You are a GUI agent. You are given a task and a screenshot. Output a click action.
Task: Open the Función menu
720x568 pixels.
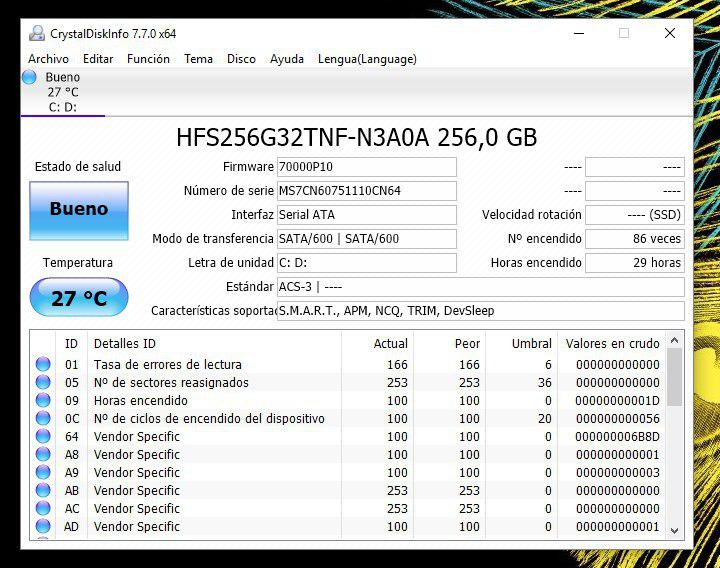pos(148,59)
